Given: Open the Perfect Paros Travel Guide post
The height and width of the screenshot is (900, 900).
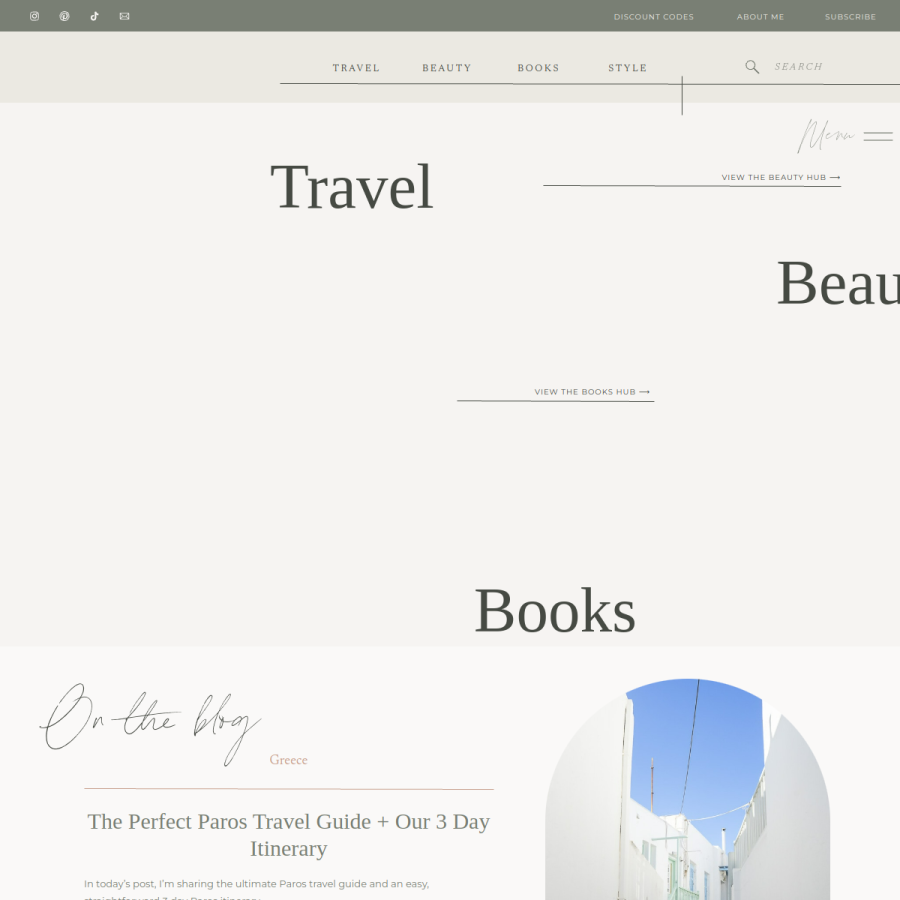Looking at the screenshot, I should (289, 835).
